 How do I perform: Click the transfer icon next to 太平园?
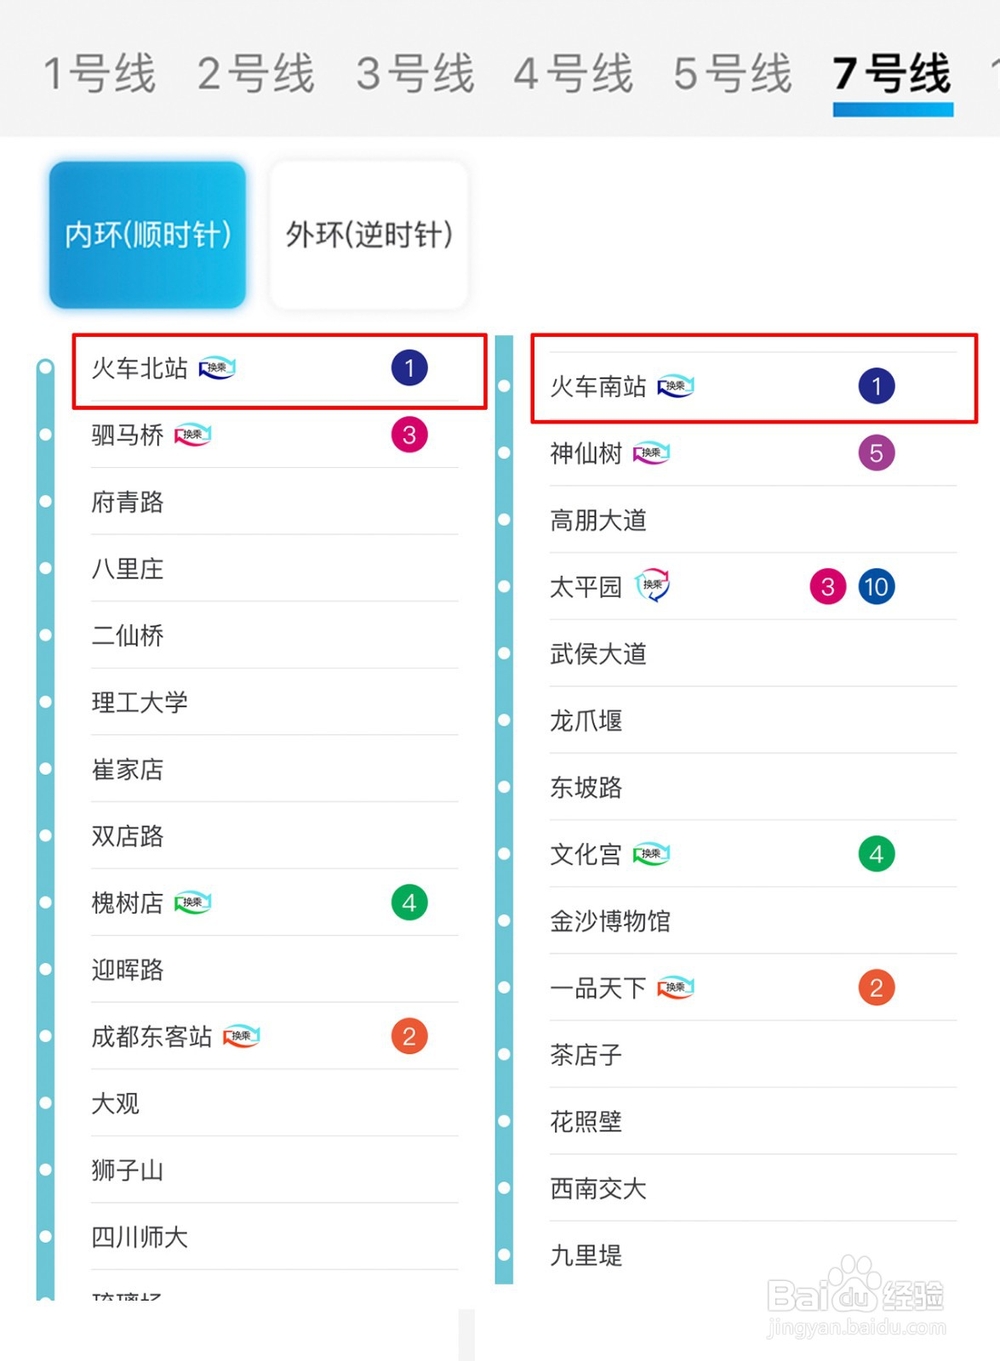click(653, 586)
